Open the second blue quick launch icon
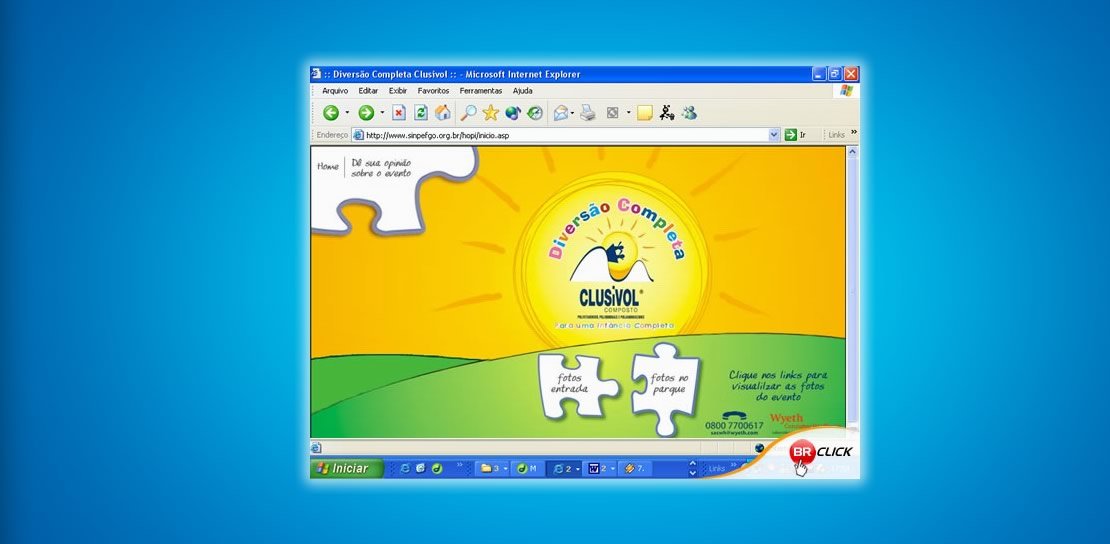Screen dimensions: 1110x544 tap(420, 468)
